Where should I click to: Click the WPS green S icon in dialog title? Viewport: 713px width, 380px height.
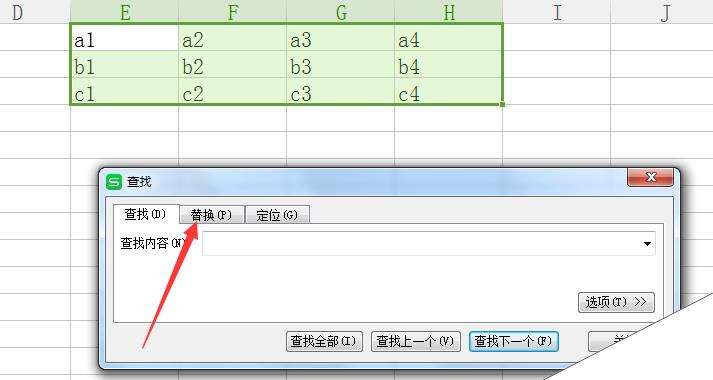click(114, 182)
